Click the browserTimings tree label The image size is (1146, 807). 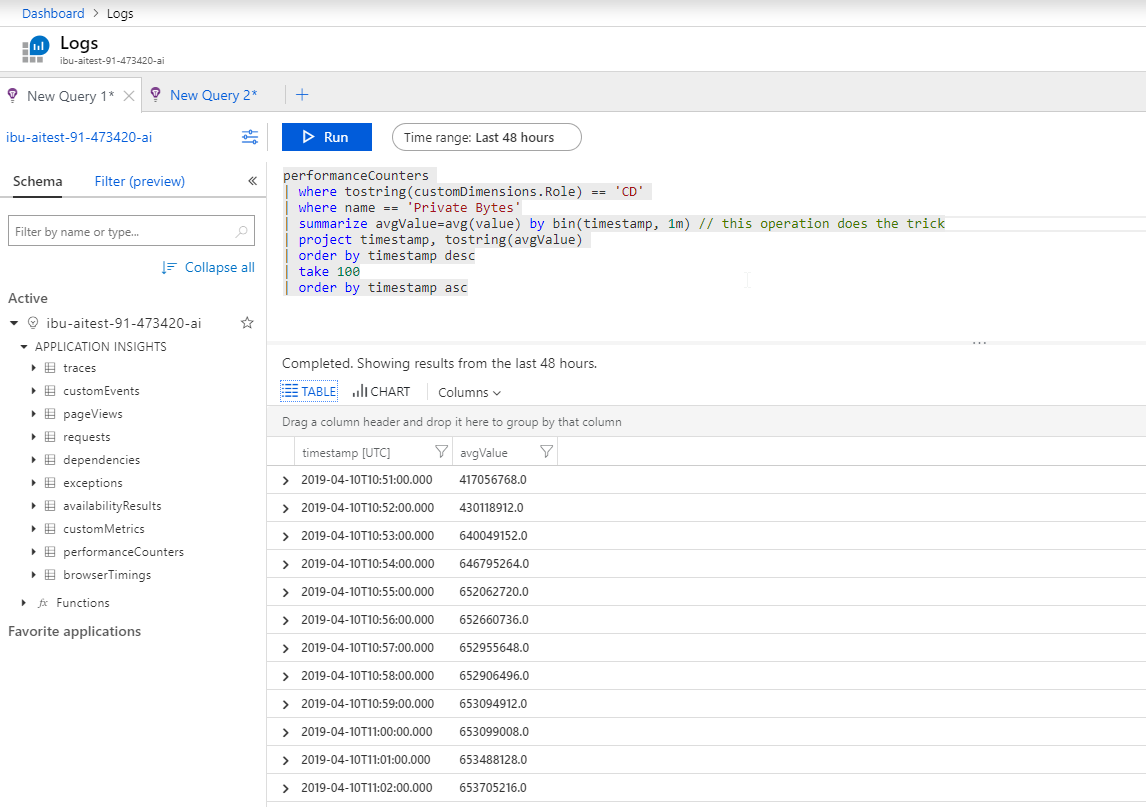point(107,575)
